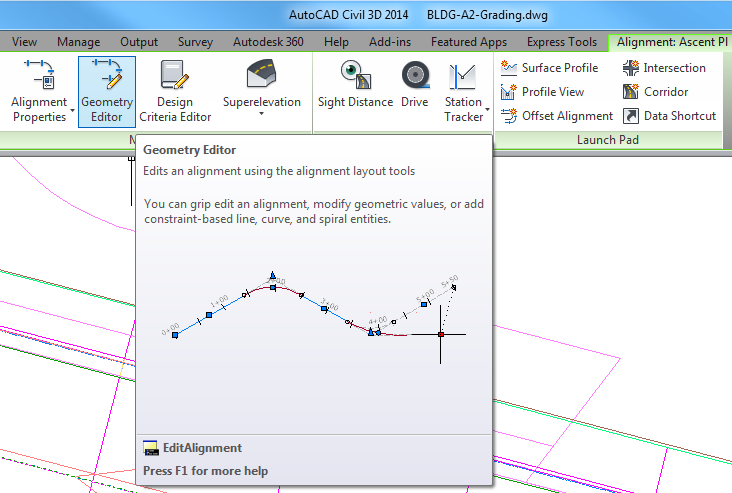This screenshot has height=493, width=732.
Task: Expand the Alignment Properties dropdown arrow
Action: pos(73,111)
